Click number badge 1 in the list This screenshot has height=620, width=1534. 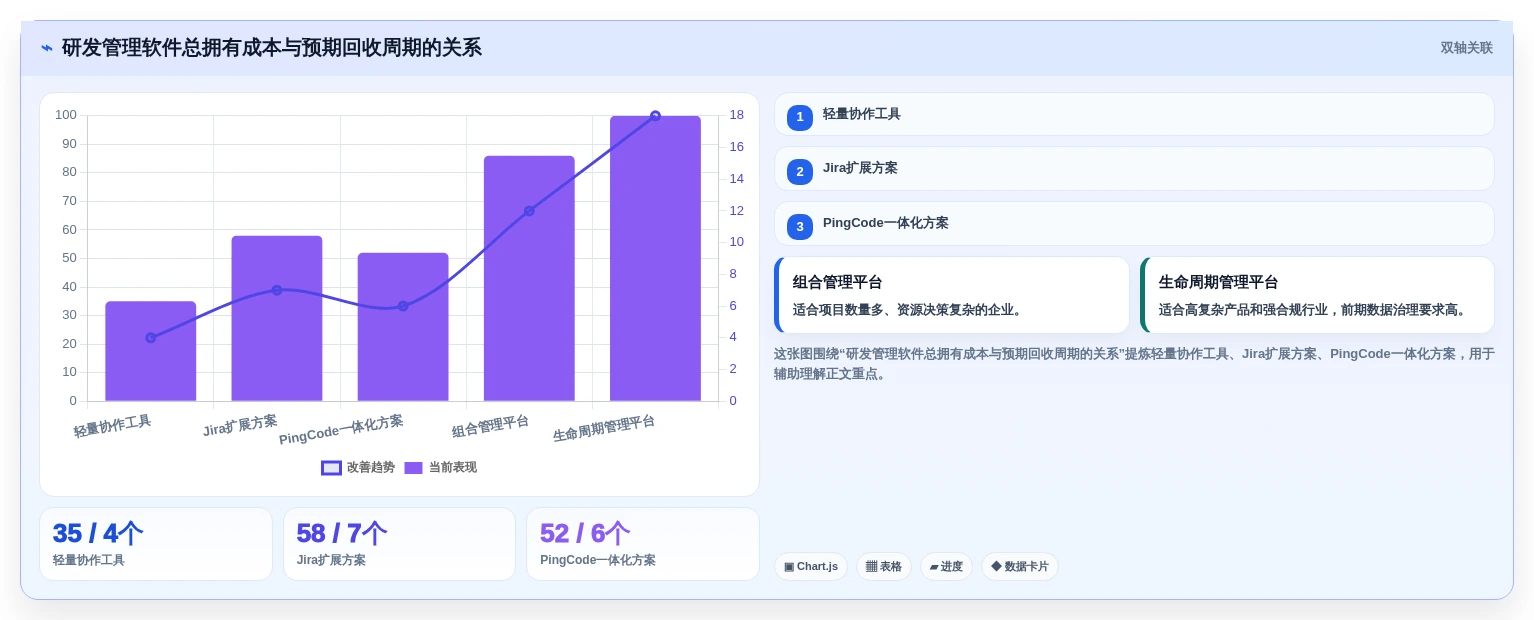tap(800, 118)
